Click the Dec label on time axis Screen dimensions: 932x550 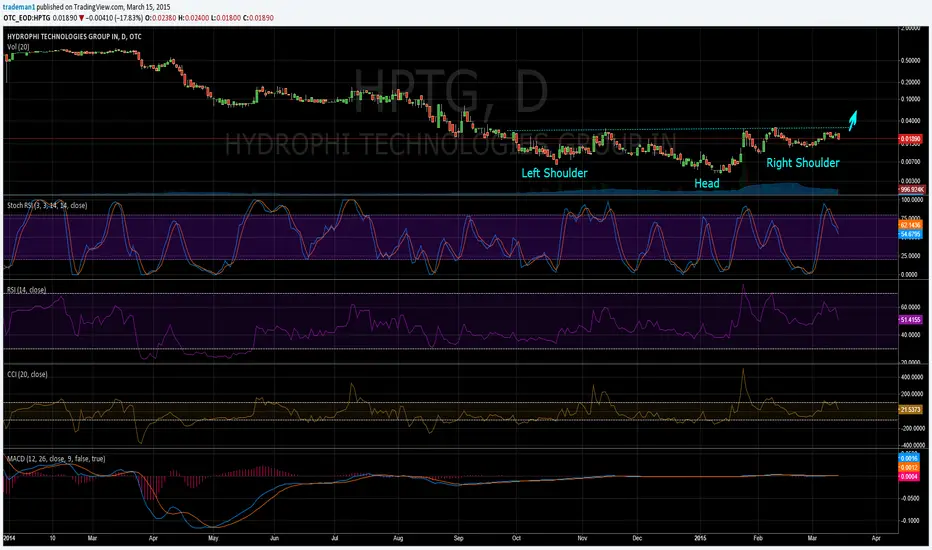coord(637,538)
